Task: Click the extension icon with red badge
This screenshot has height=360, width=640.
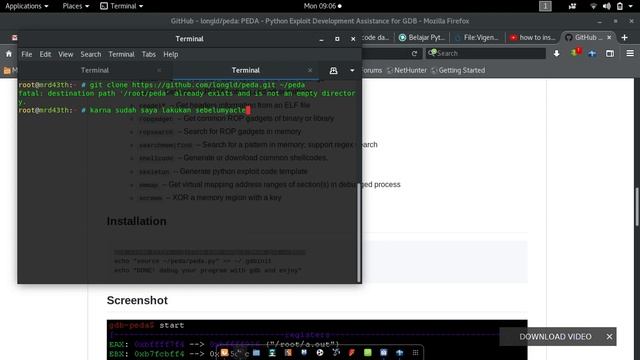Action: coord(576,53)
